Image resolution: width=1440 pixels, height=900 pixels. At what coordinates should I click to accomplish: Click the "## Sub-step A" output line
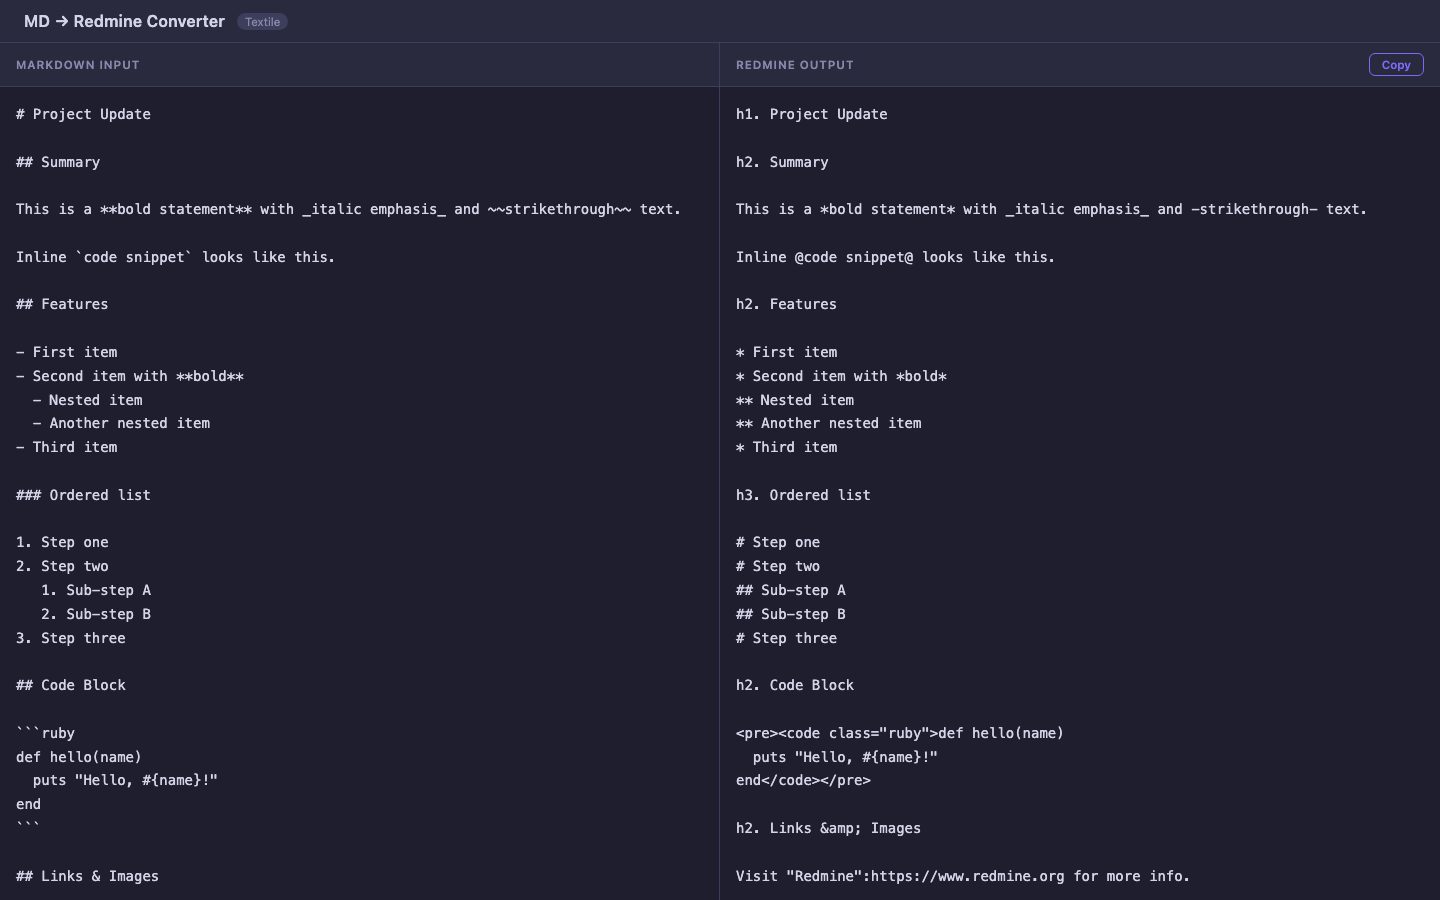point(791,590)
